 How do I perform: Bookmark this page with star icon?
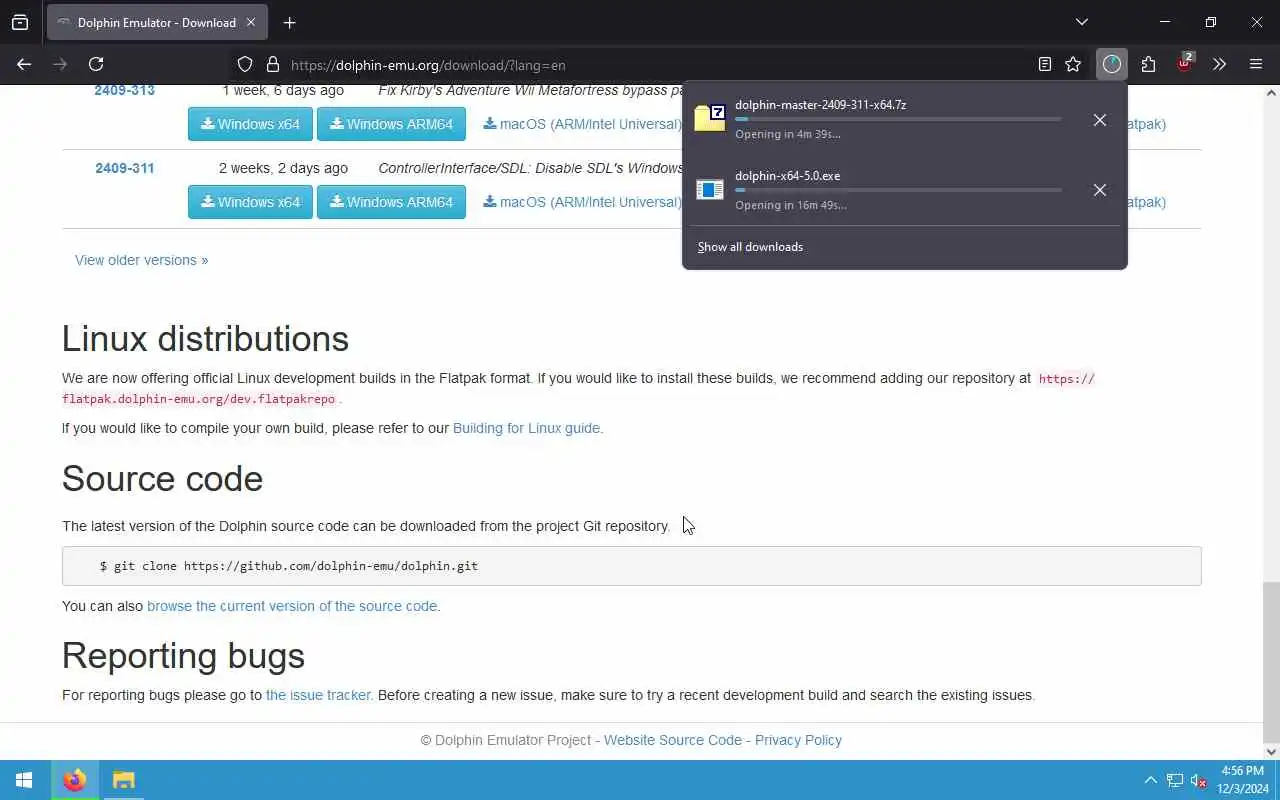[1073, 64]
